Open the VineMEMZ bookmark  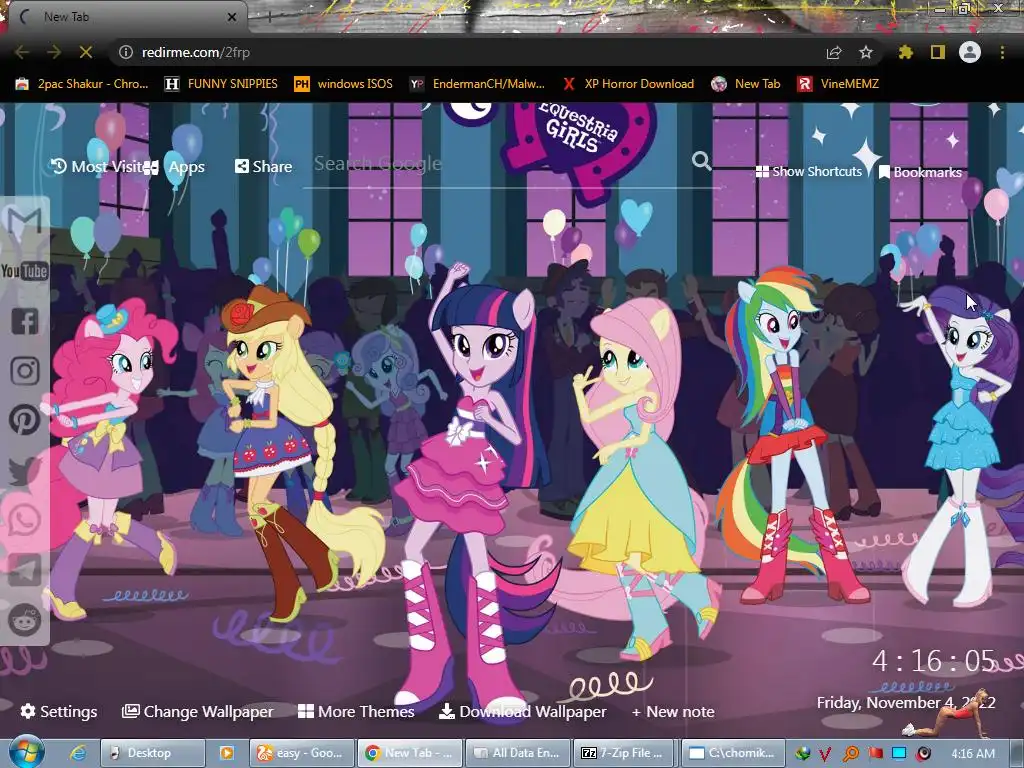tap(839, 84)
